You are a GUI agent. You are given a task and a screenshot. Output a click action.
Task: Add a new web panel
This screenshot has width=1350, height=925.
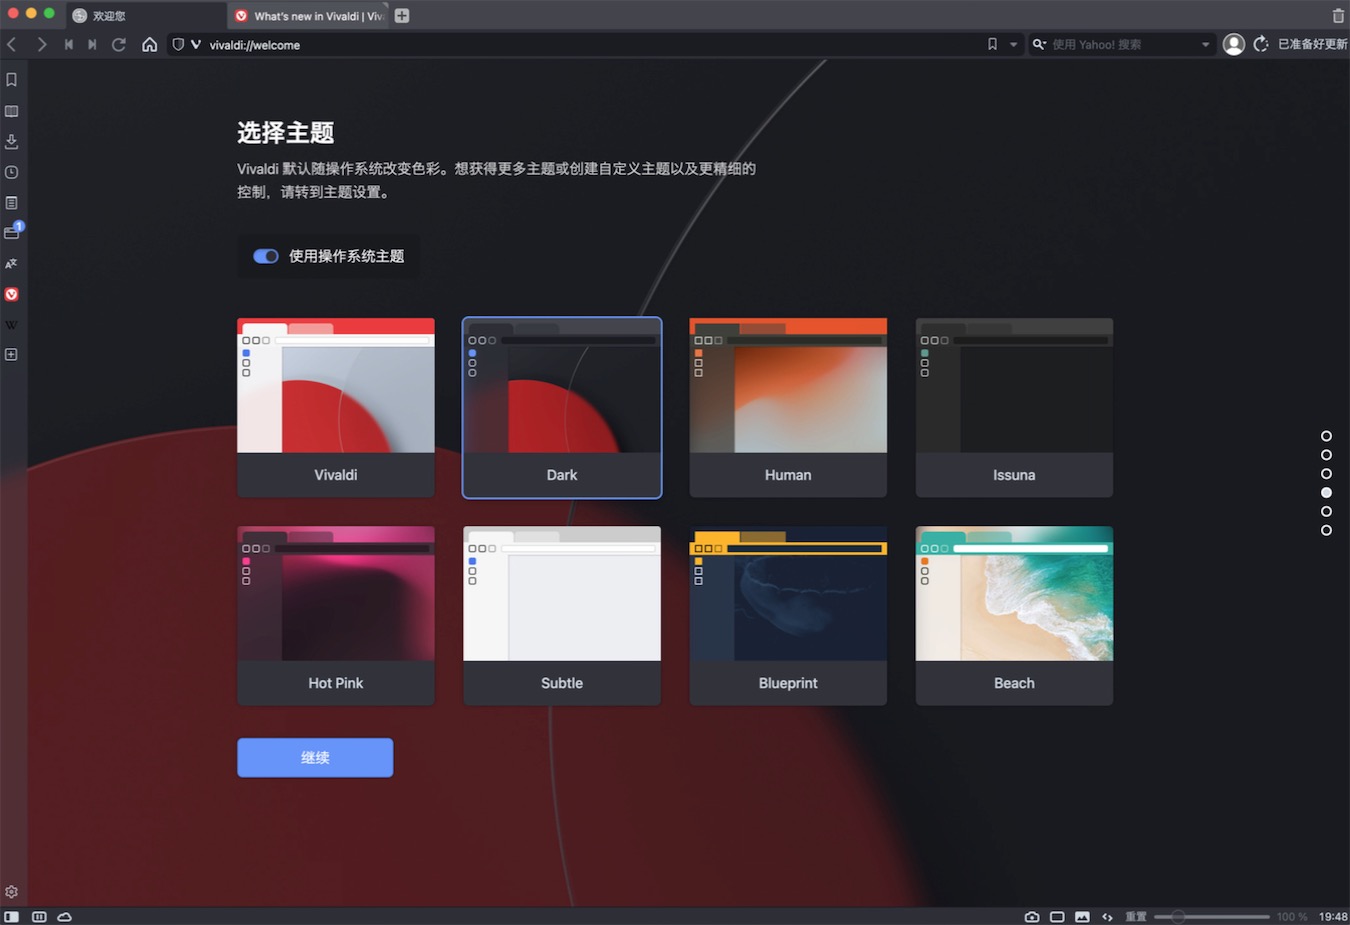[12, 355]
